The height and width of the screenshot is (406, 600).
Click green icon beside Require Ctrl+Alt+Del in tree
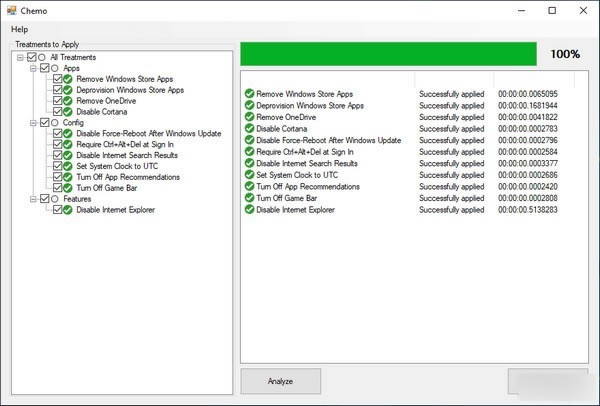[68, 144]
